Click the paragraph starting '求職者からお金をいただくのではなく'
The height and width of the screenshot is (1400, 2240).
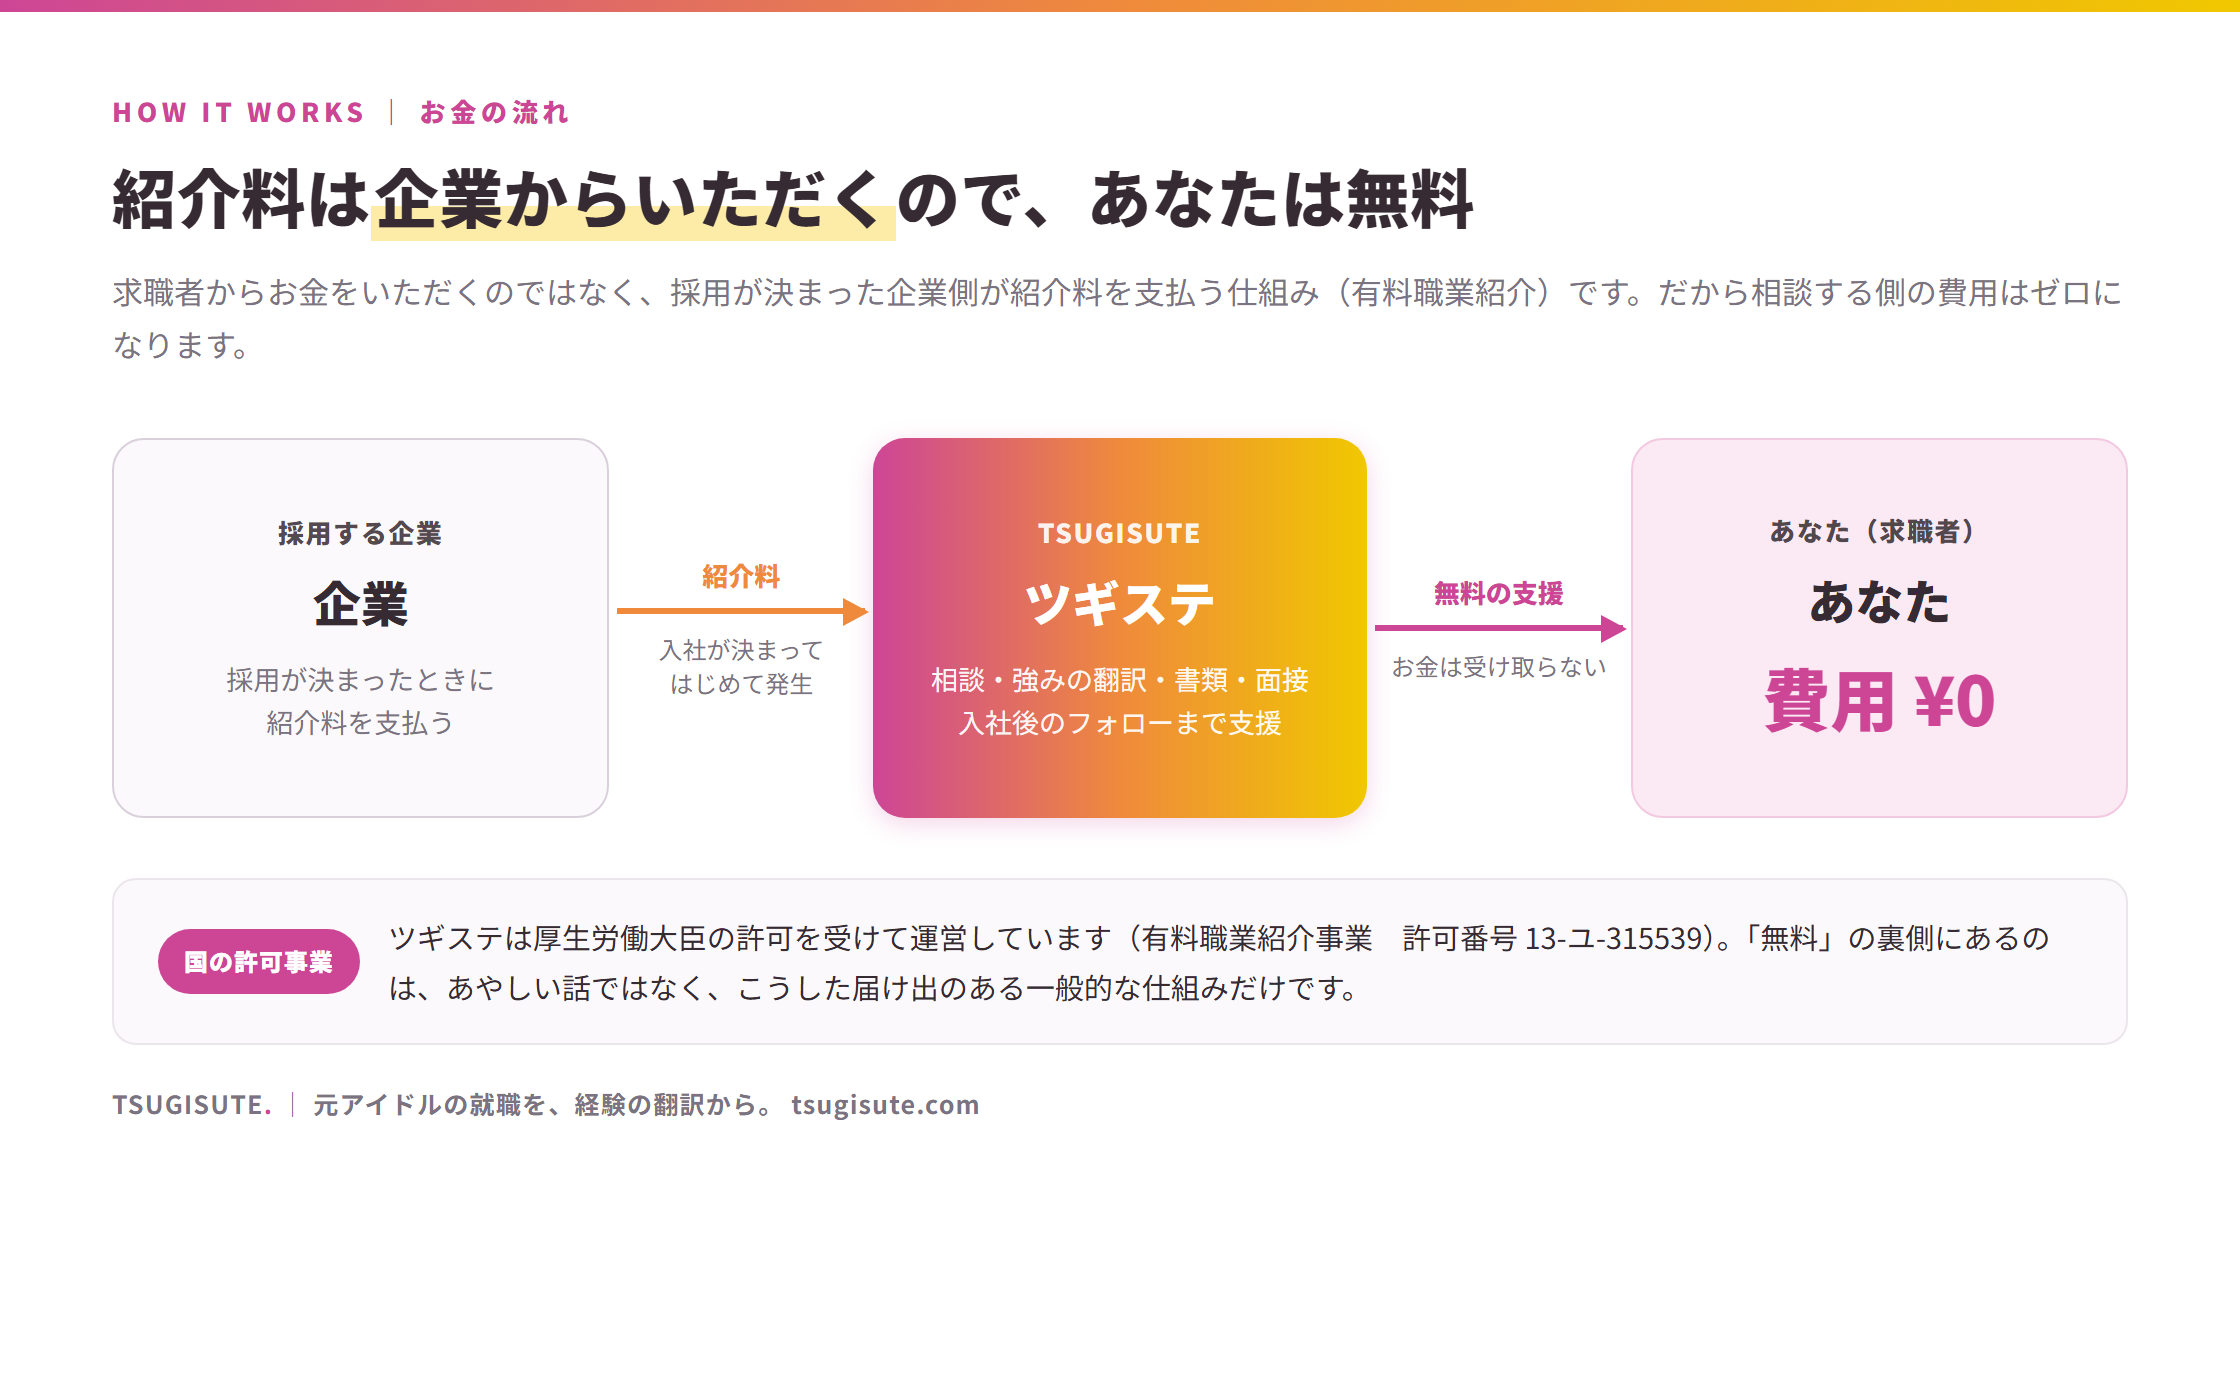point(1117,318)
